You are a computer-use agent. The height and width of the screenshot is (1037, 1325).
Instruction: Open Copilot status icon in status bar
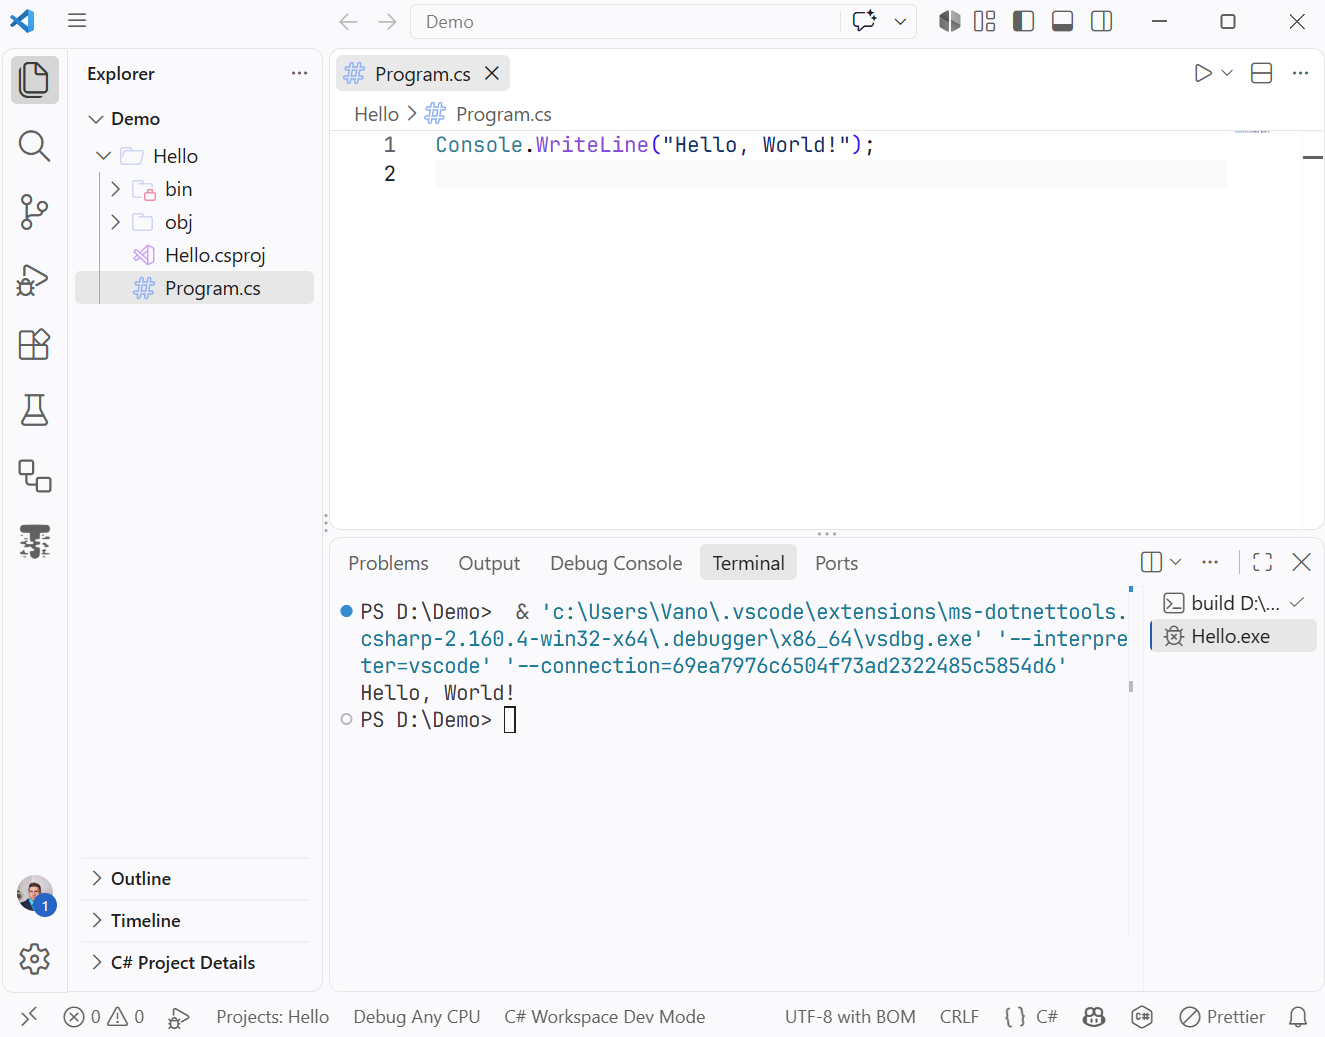tap(1094, 1016)
